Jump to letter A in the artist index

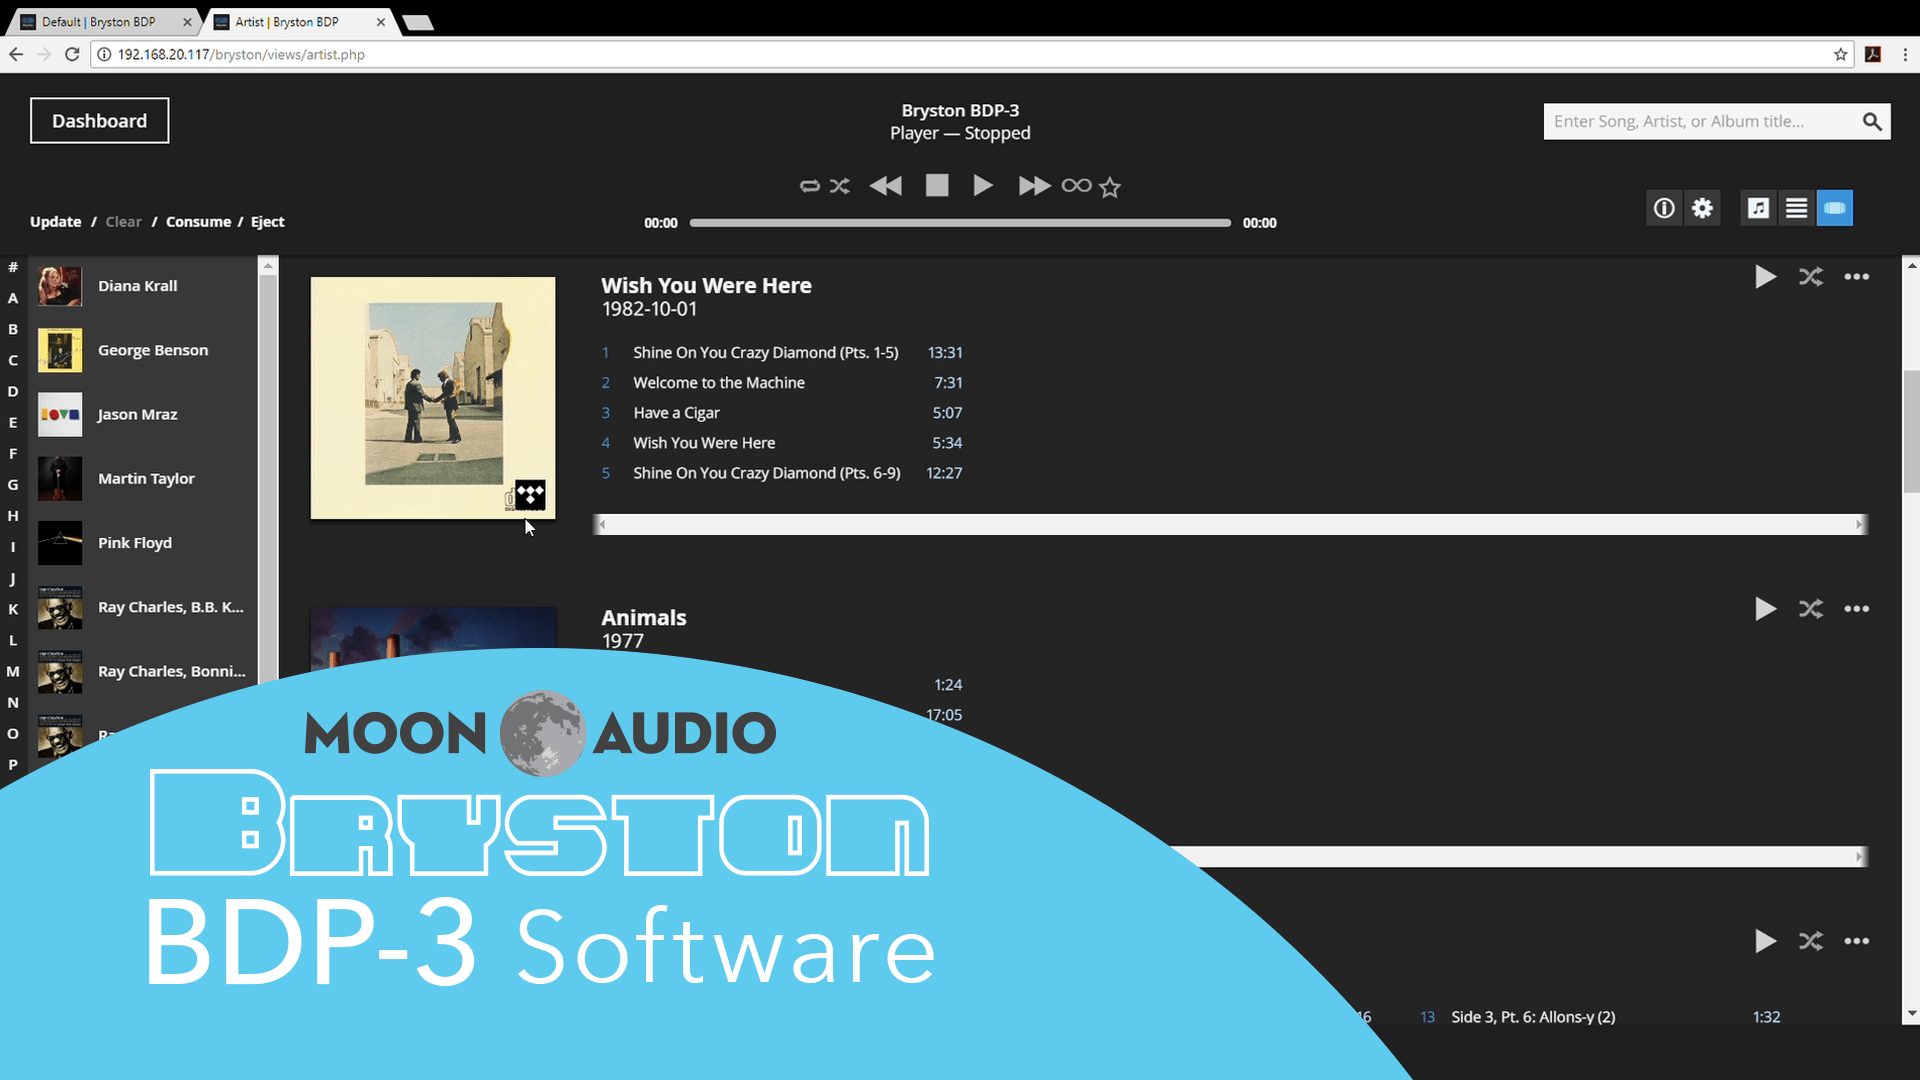click(13, 298)
